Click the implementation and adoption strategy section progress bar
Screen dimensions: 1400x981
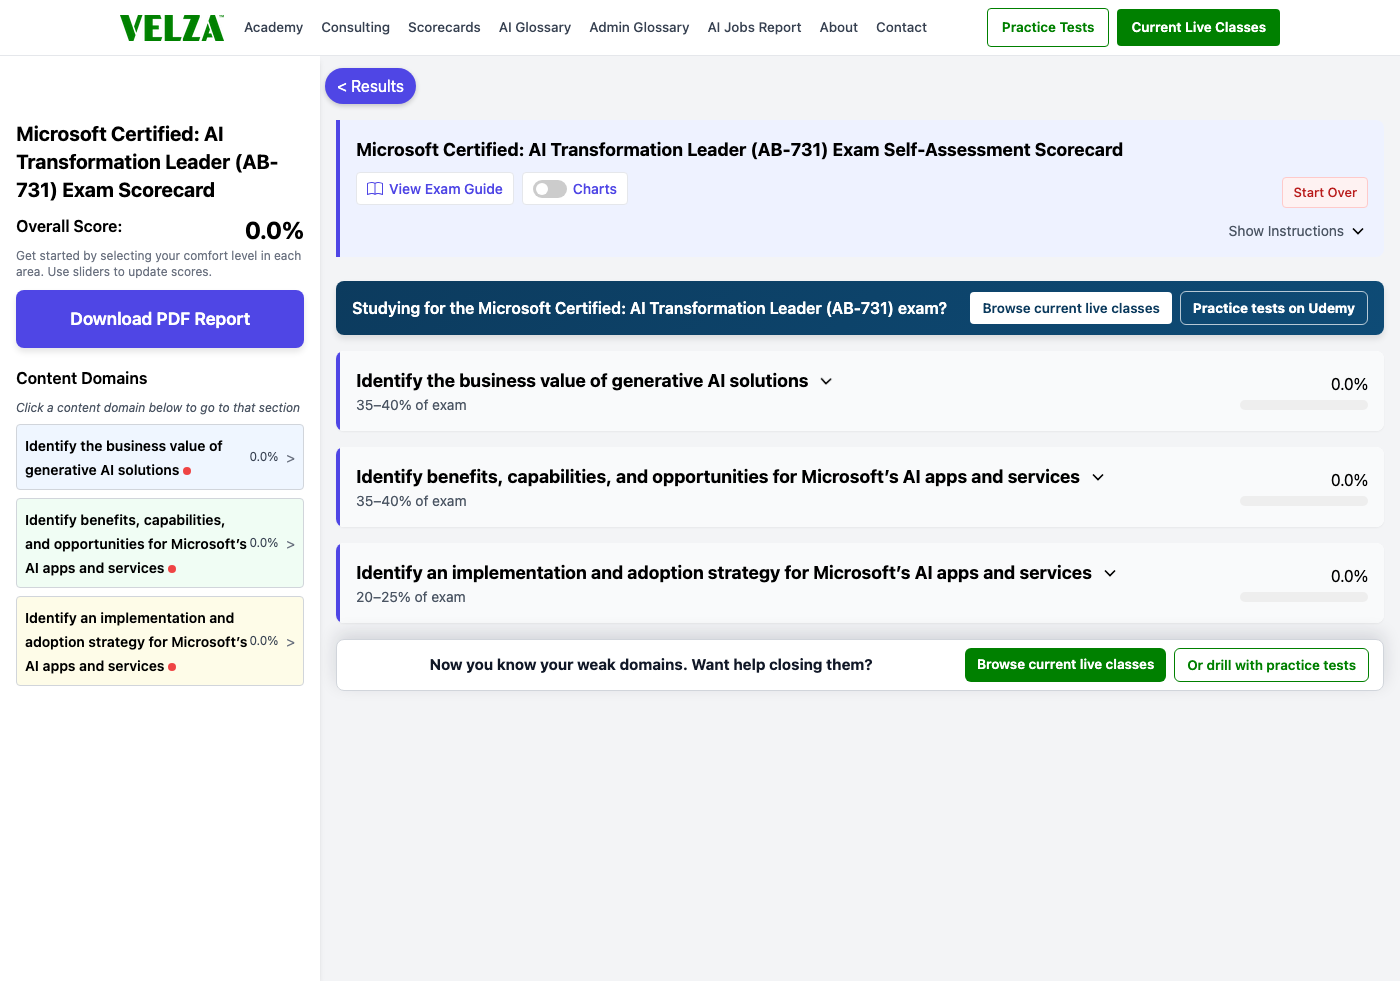[1304, 597]
